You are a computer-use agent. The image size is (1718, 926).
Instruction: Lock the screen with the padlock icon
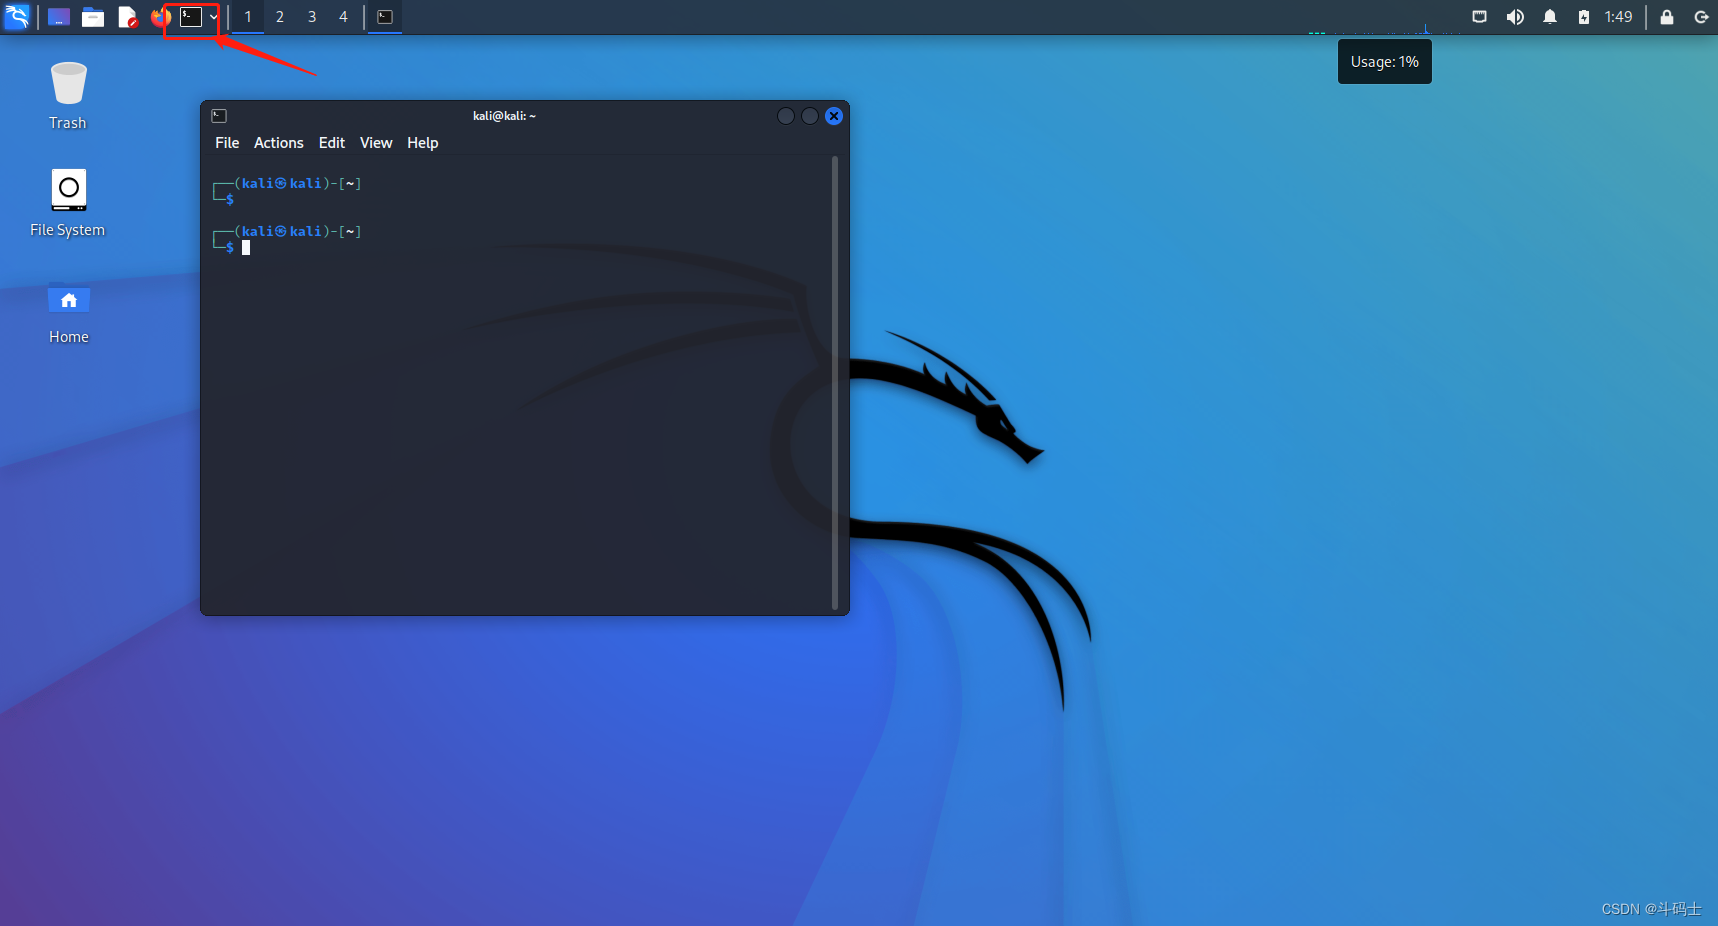1667,17
